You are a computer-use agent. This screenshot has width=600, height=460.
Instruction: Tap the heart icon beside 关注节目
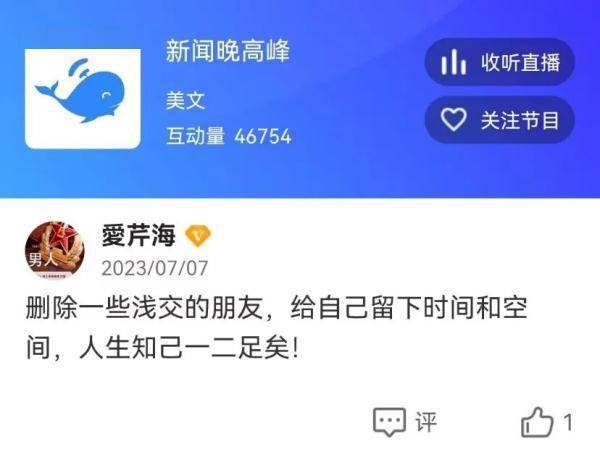(453, 119)
